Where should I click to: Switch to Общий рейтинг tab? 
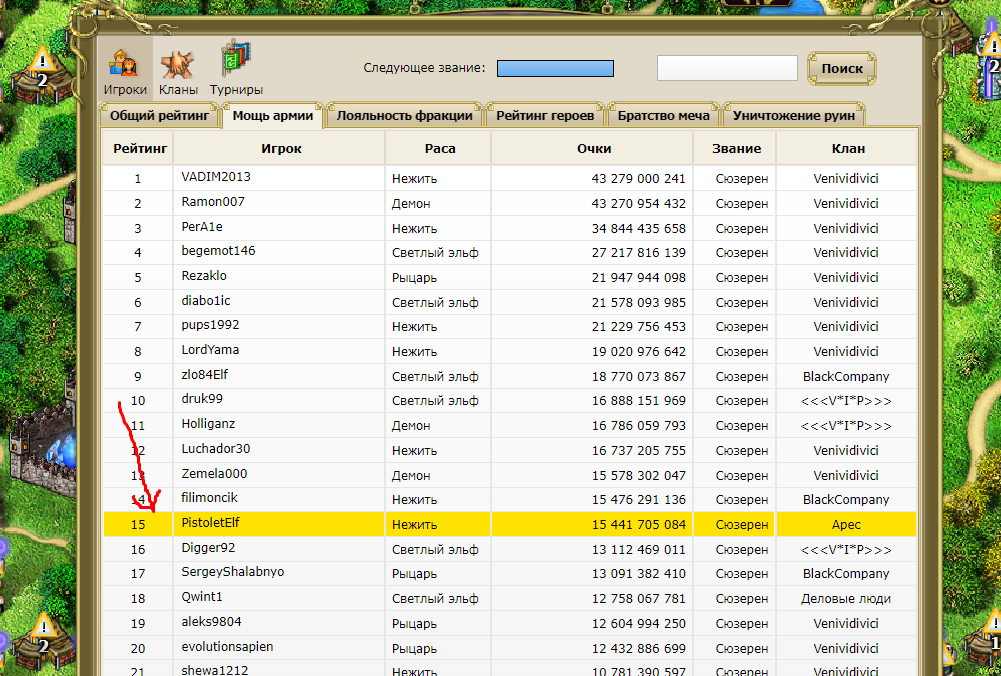click(159, 116)
